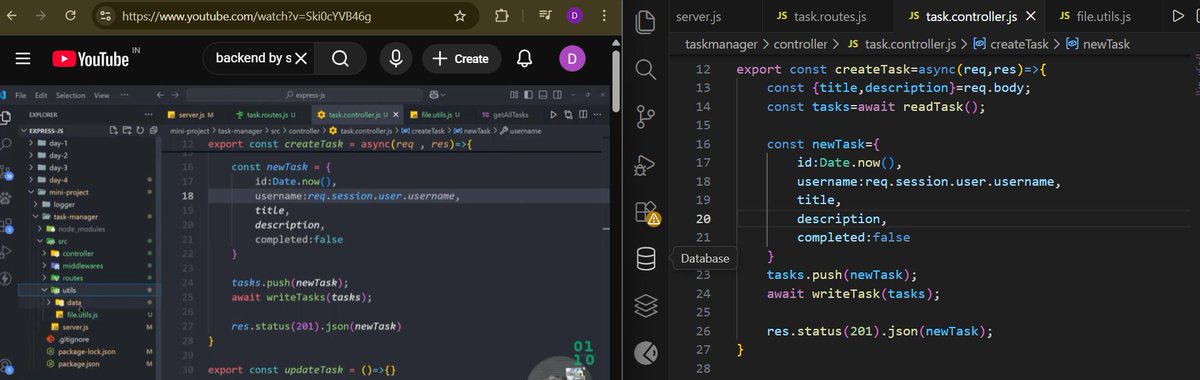Open Explorer in right VS Code activity bar
The width and height of the screenshot is (1200, 380).
point(645,21)
